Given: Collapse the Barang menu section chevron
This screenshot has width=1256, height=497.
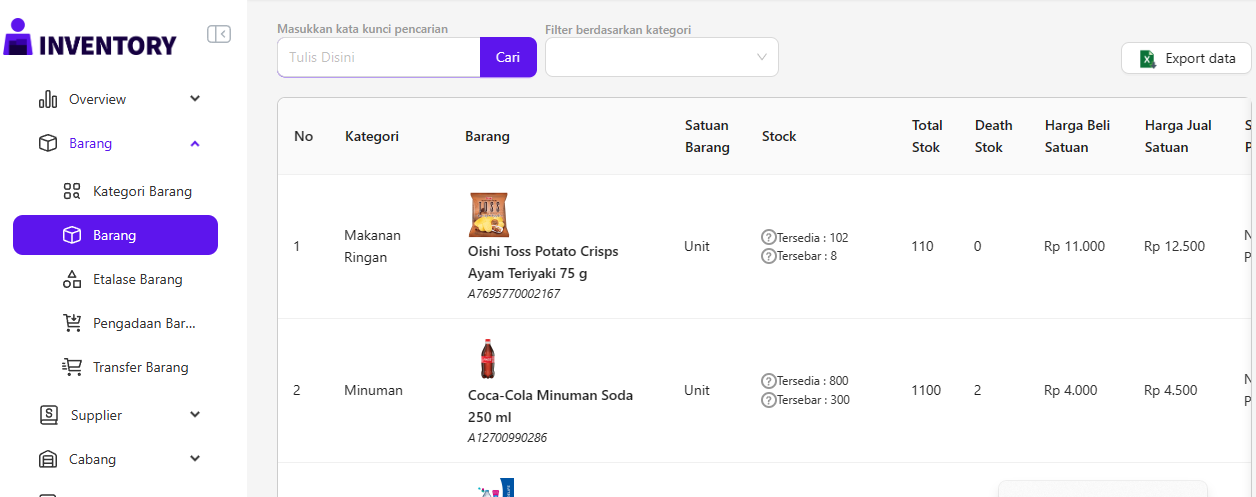Looking at the screenshot, I should (x=195, y=143).
